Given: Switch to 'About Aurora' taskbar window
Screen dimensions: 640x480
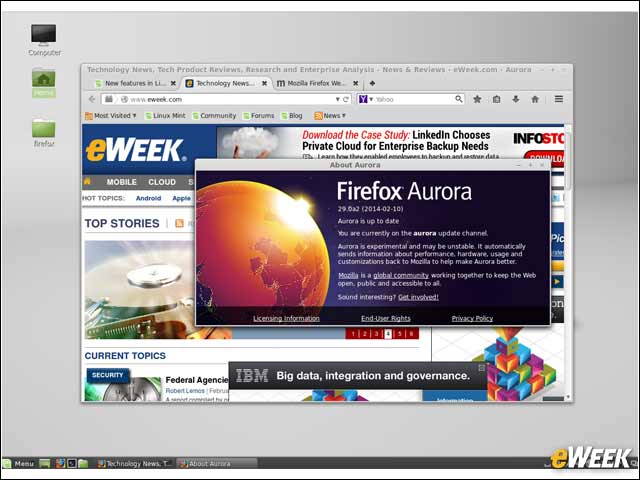Looking at the screenshot, I should point(217,463).
